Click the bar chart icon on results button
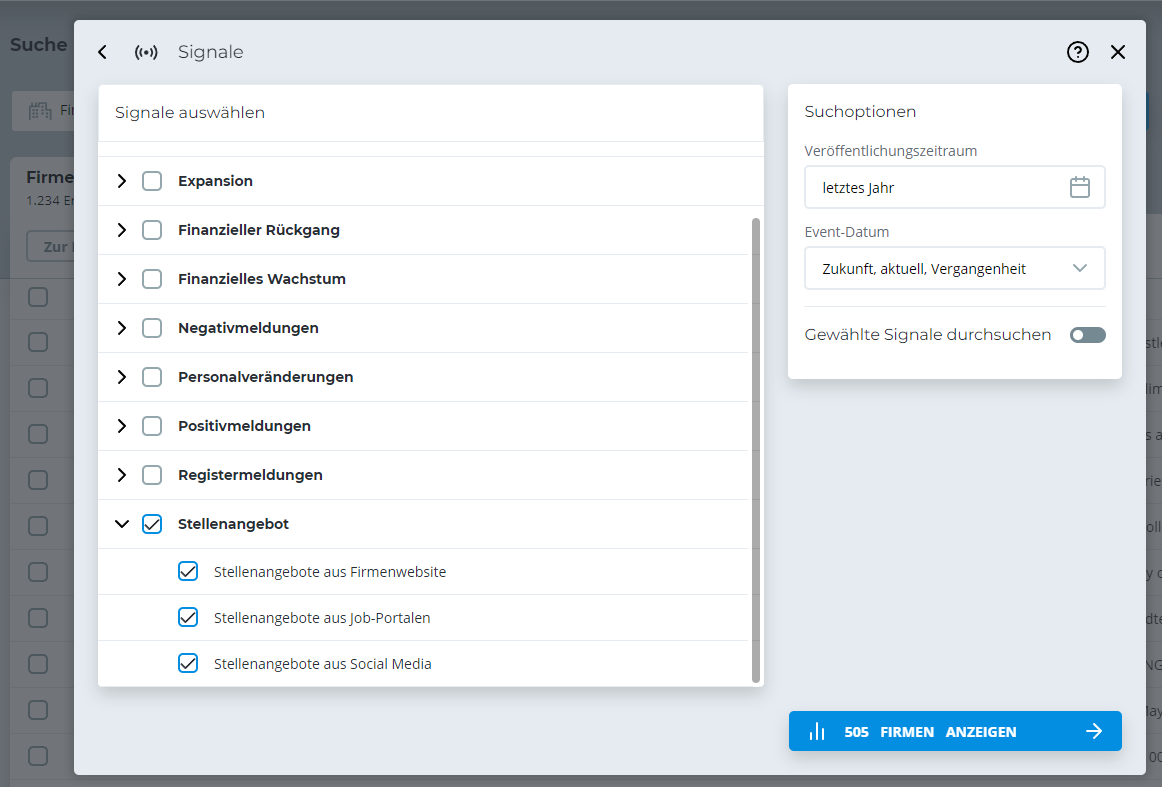 tap(817, 731)
